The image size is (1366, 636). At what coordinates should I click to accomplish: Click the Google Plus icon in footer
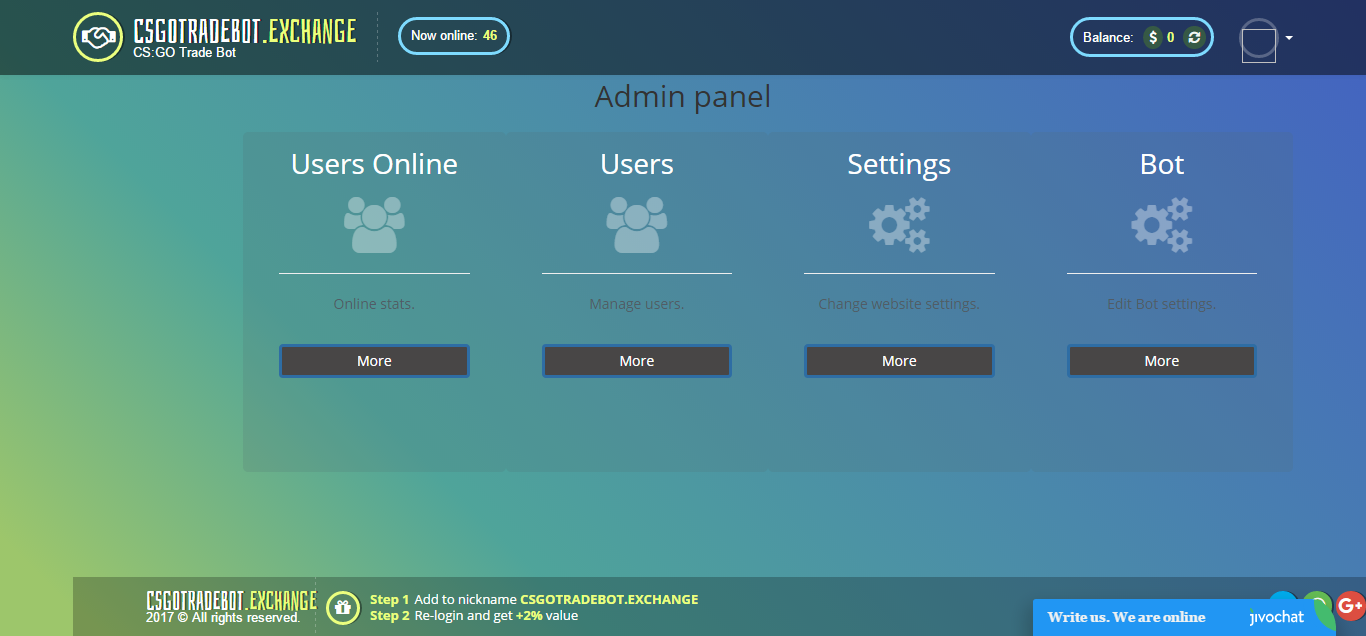point(1350,605)
